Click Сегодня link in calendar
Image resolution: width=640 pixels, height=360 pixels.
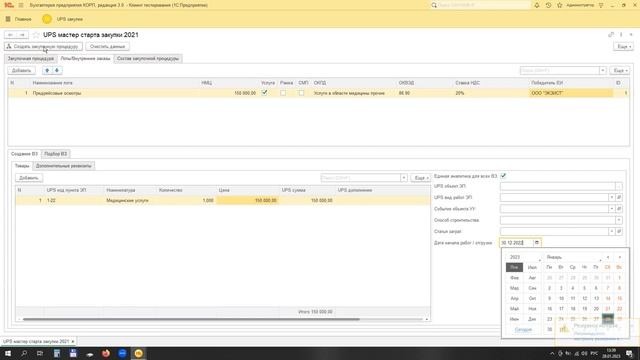[x=523, y=329]
